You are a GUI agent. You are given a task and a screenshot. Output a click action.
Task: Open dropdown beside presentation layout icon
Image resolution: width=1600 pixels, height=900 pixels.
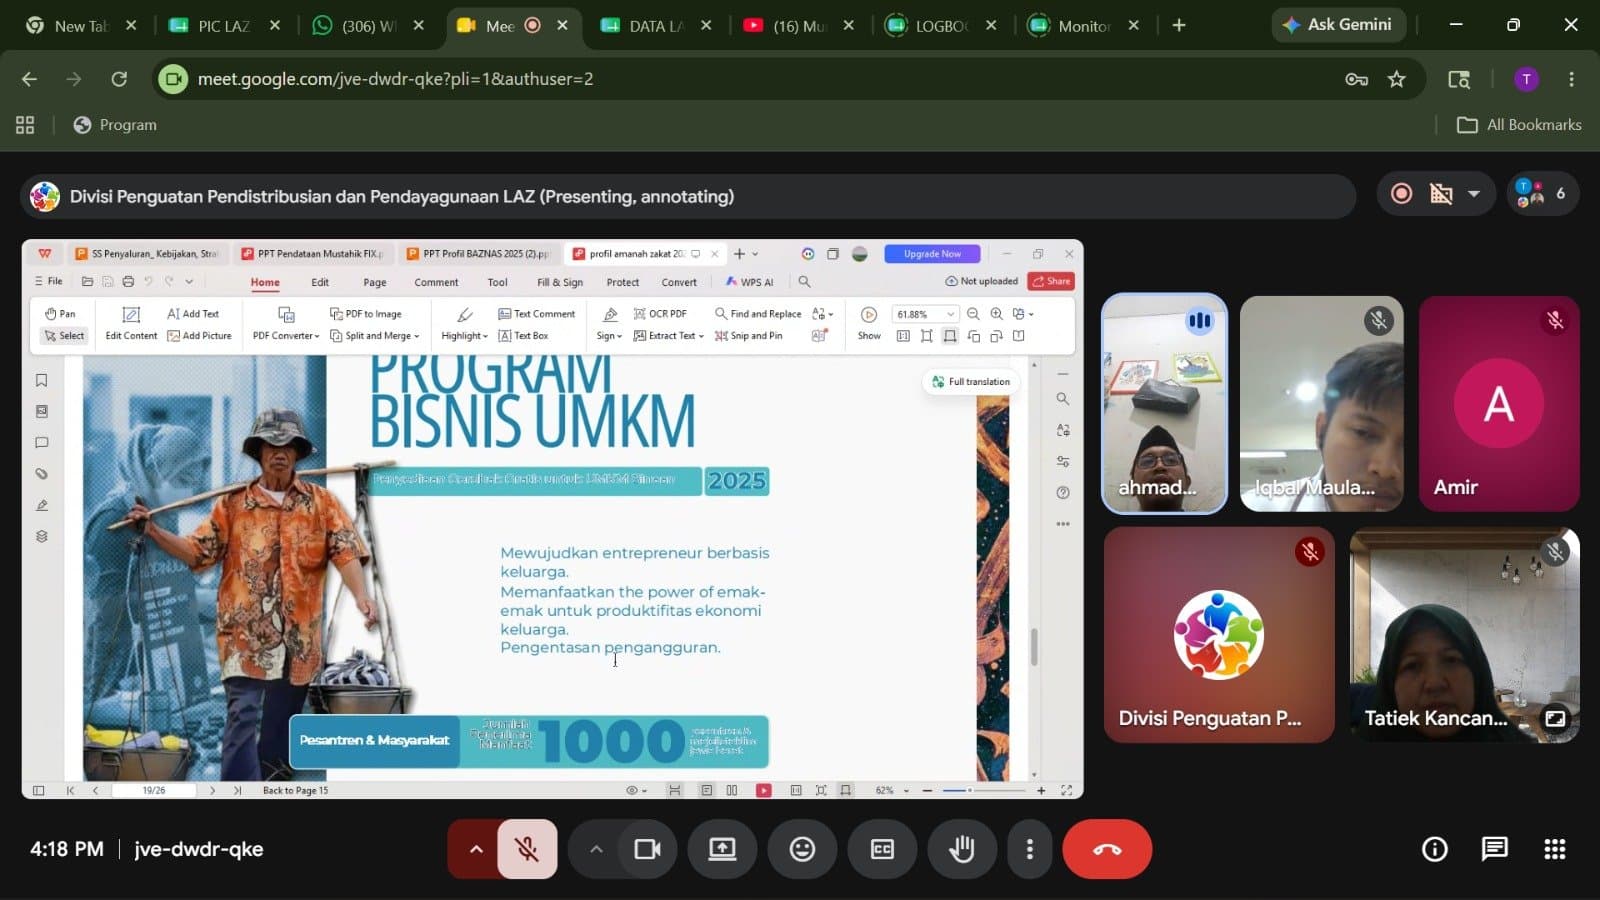pyautogui.click(x=1474, y=194)
